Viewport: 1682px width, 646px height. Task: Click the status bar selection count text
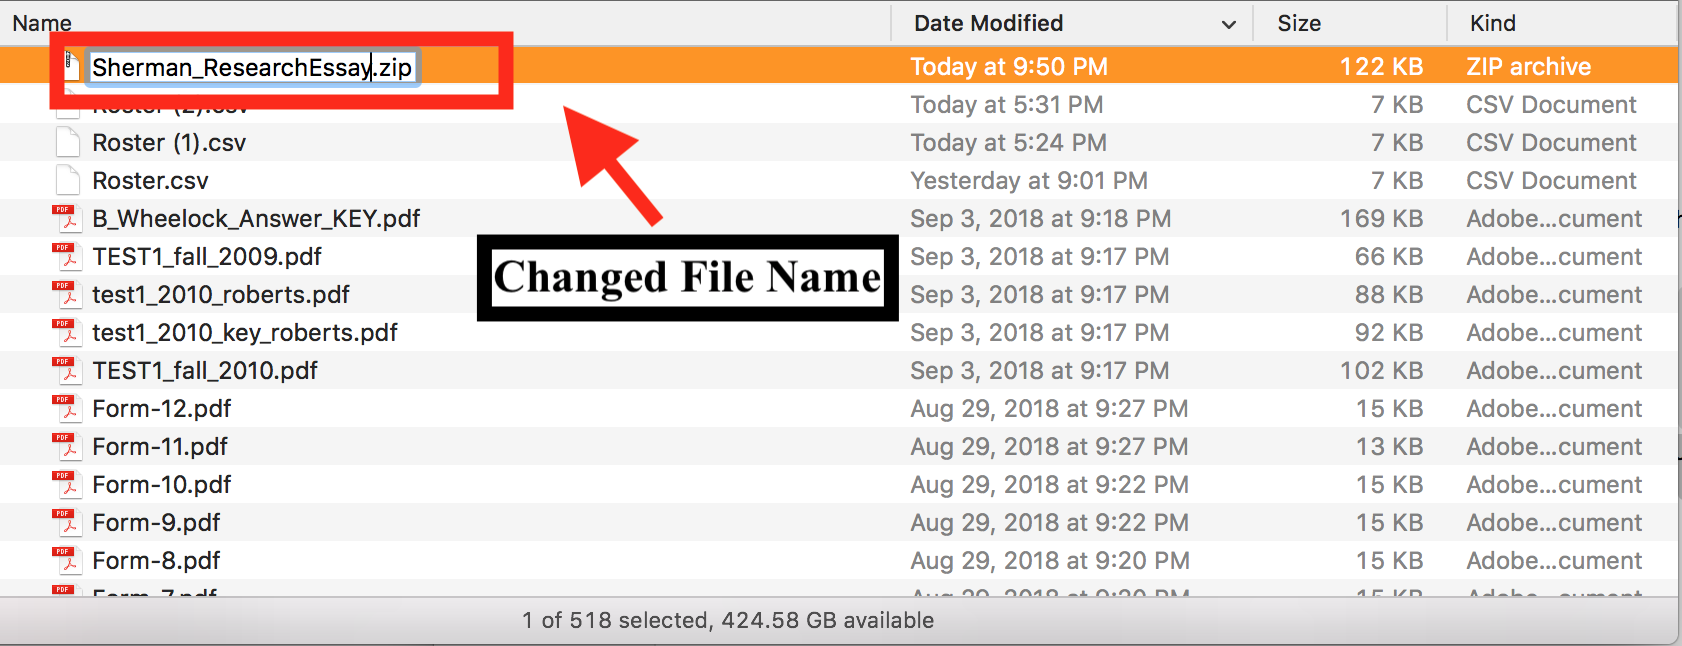(x=728, y=620)
